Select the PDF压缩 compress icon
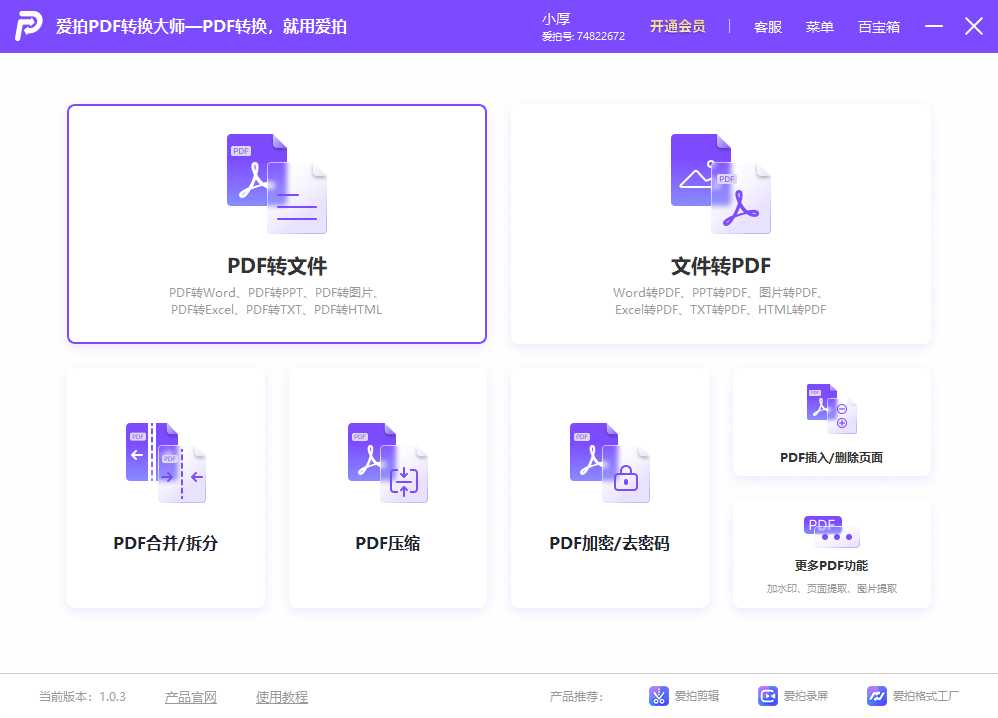The image size is (998, 718). 388,463
